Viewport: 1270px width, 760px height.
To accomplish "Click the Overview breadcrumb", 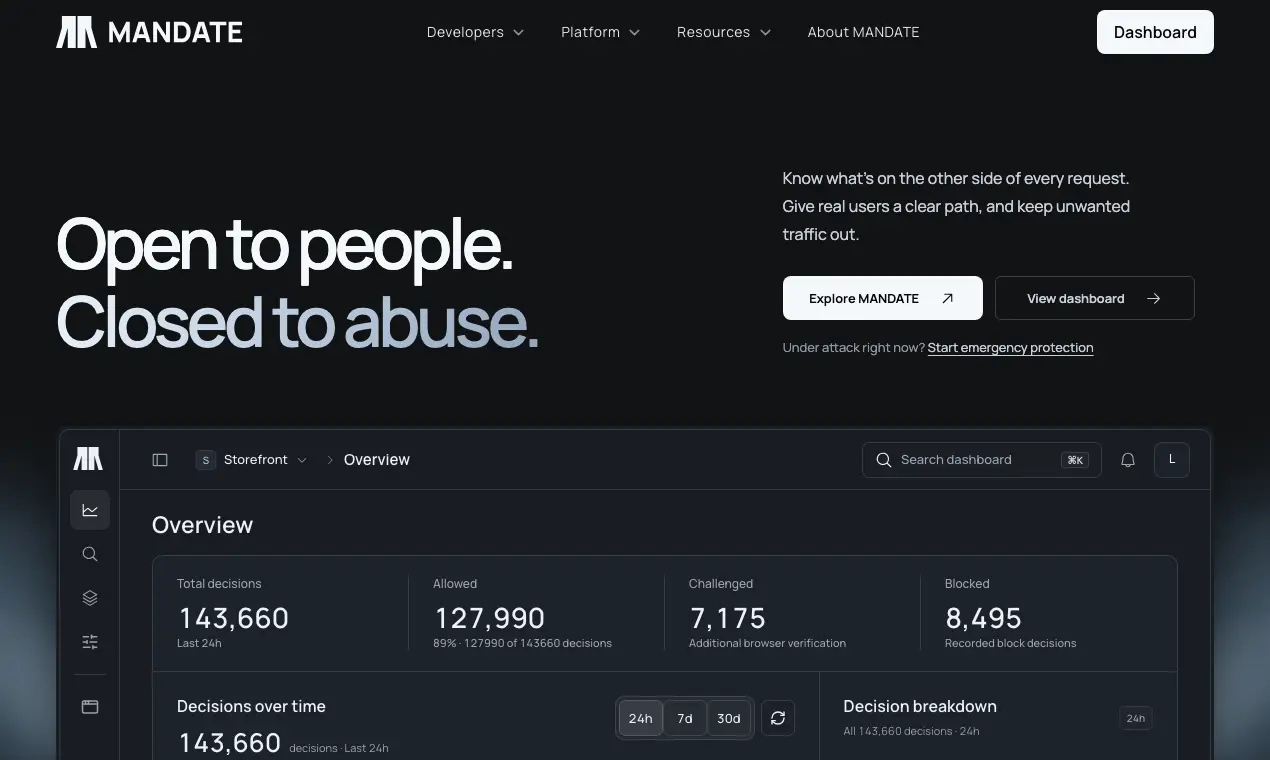I will (377, 460).
